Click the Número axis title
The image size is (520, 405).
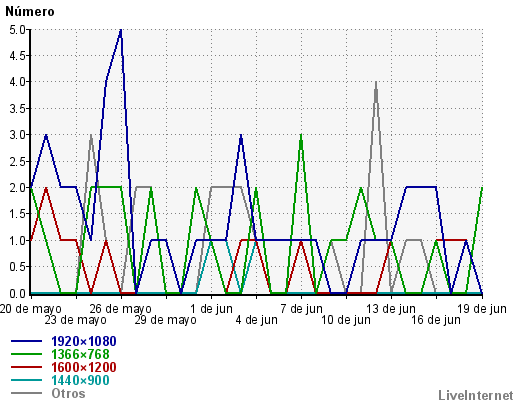point(30,11)
